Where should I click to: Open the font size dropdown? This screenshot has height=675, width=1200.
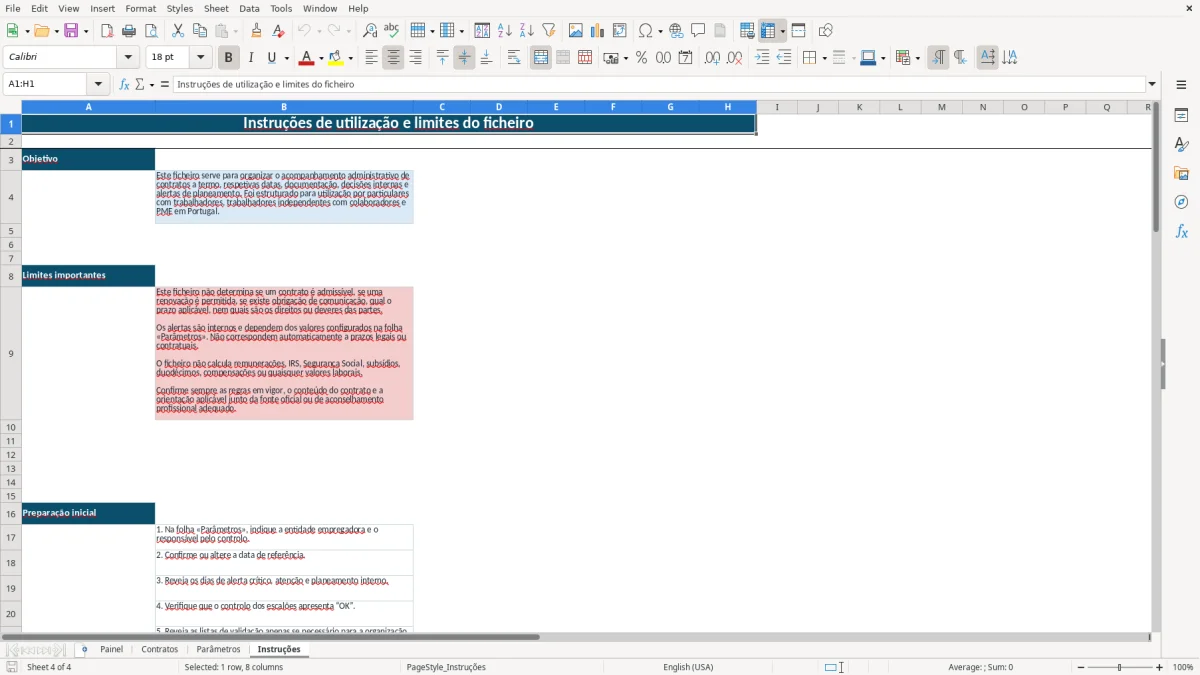coord(200,58)
